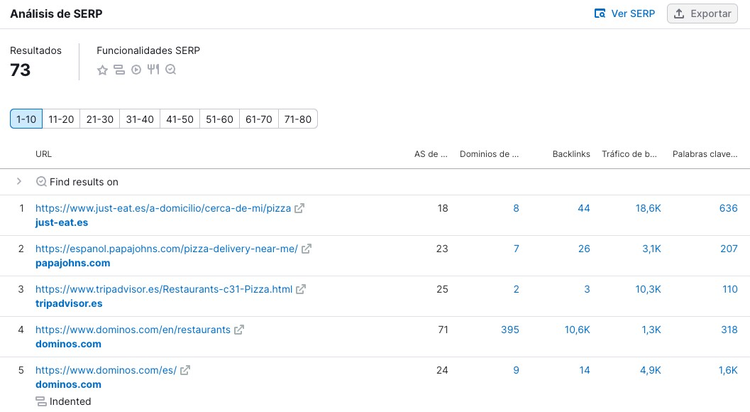Click keywords value 207
Screen dimensions: 750x412
tap(729, 249)
